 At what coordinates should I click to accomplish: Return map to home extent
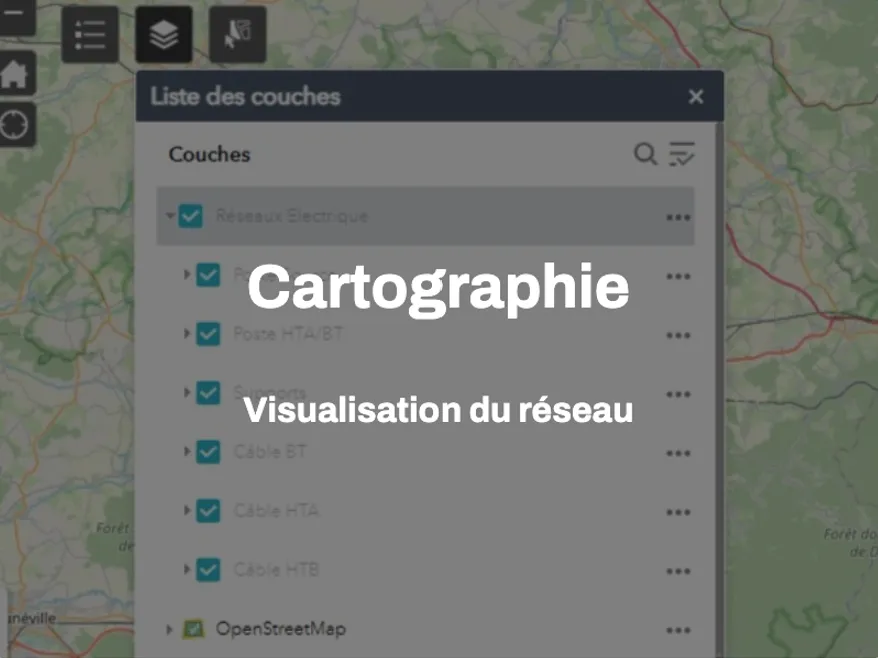pos(15,75)
